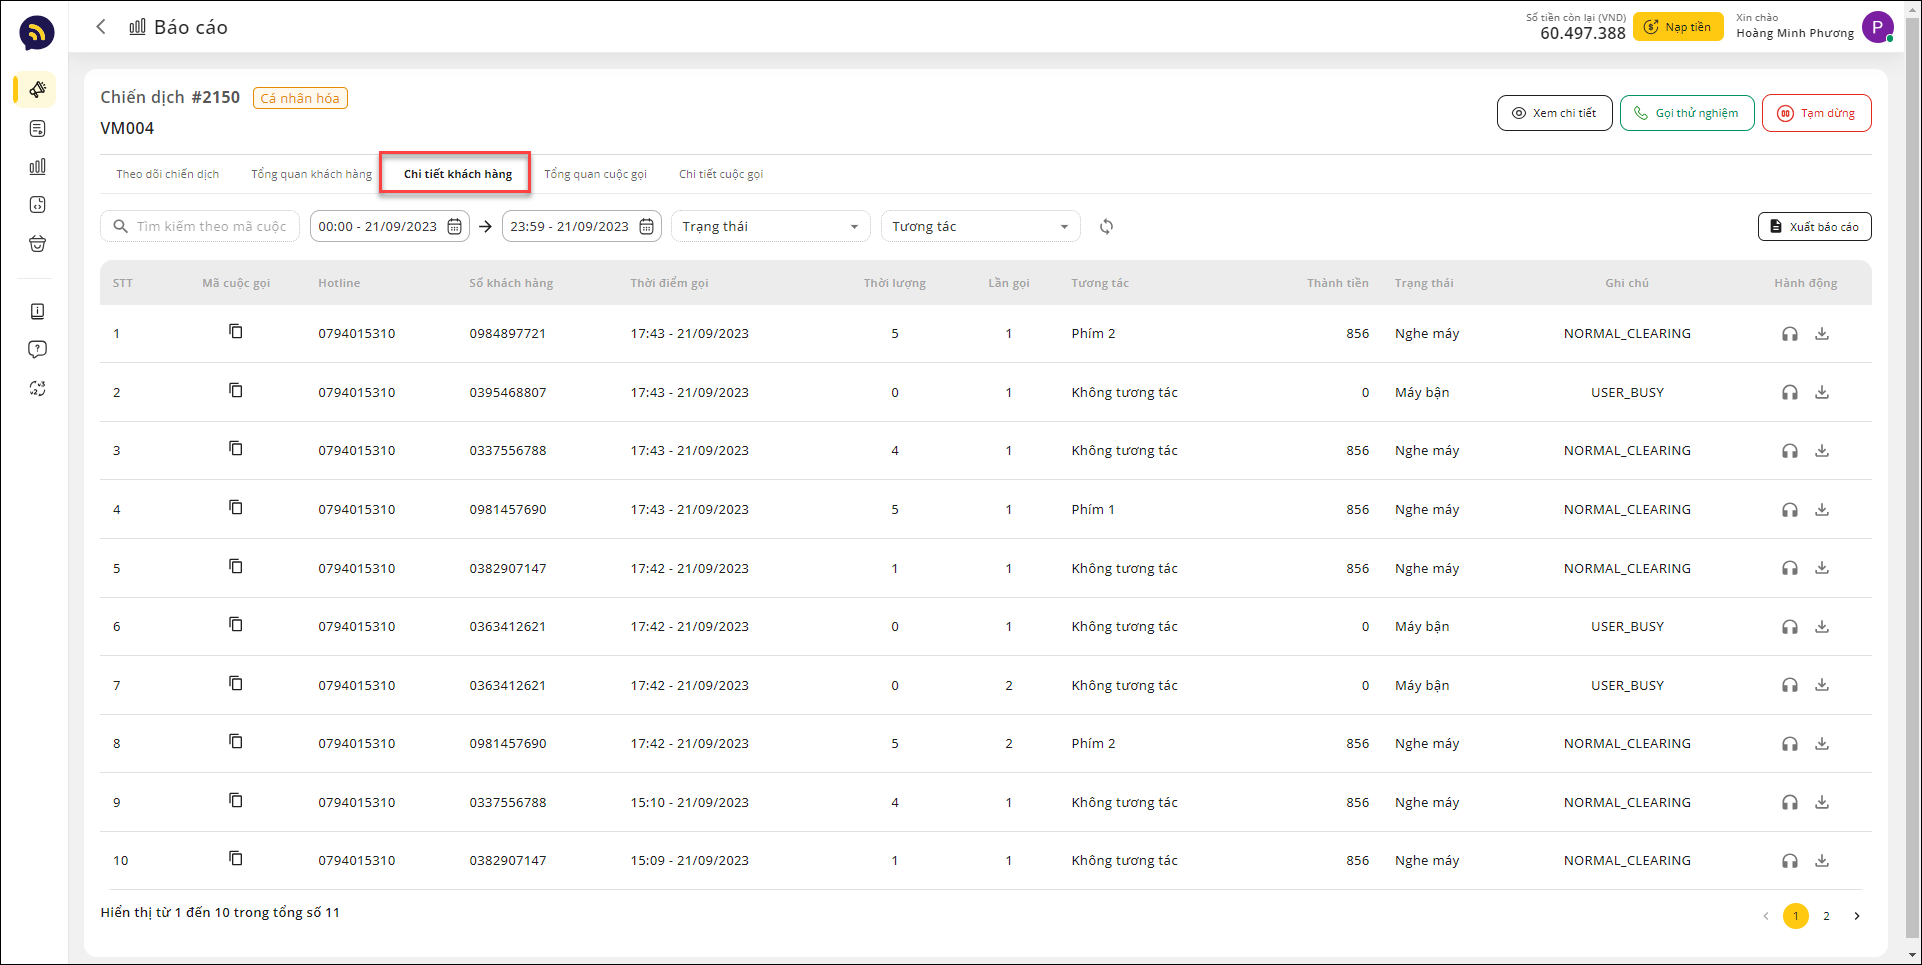This screenshot has height=965, width=1922.
Task: Open calendar picker for start date
Action: click(x=454, y=227)
